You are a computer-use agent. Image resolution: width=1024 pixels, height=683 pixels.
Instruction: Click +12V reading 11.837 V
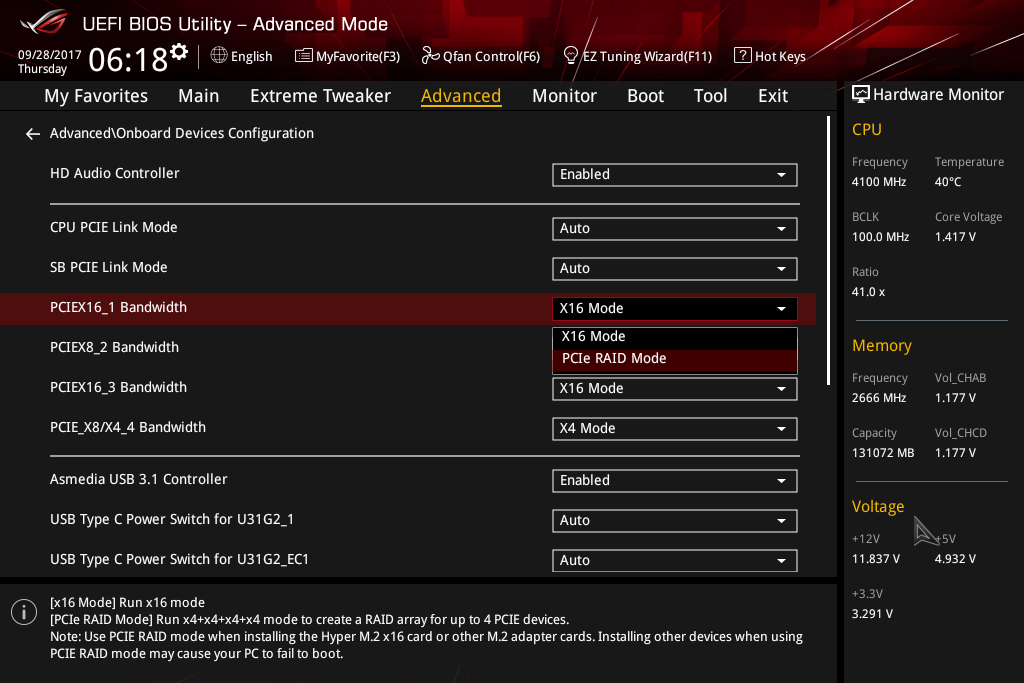(x=876, y=560)
